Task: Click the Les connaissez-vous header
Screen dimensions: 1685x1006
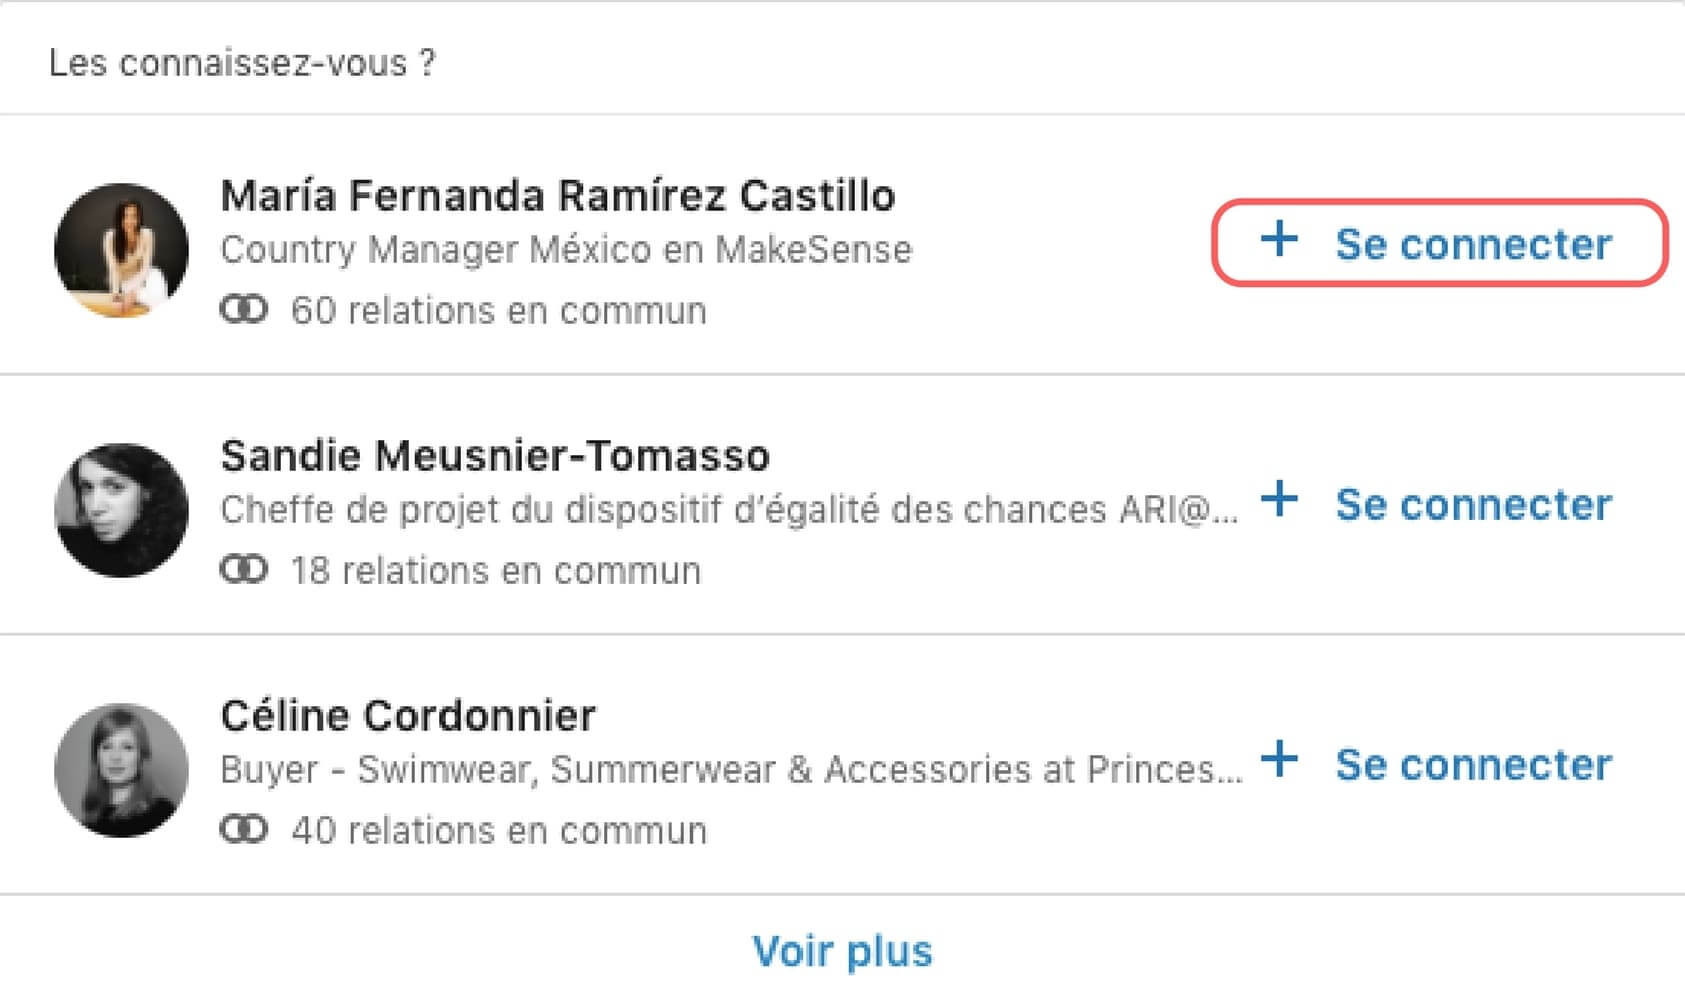Action: 244,62
